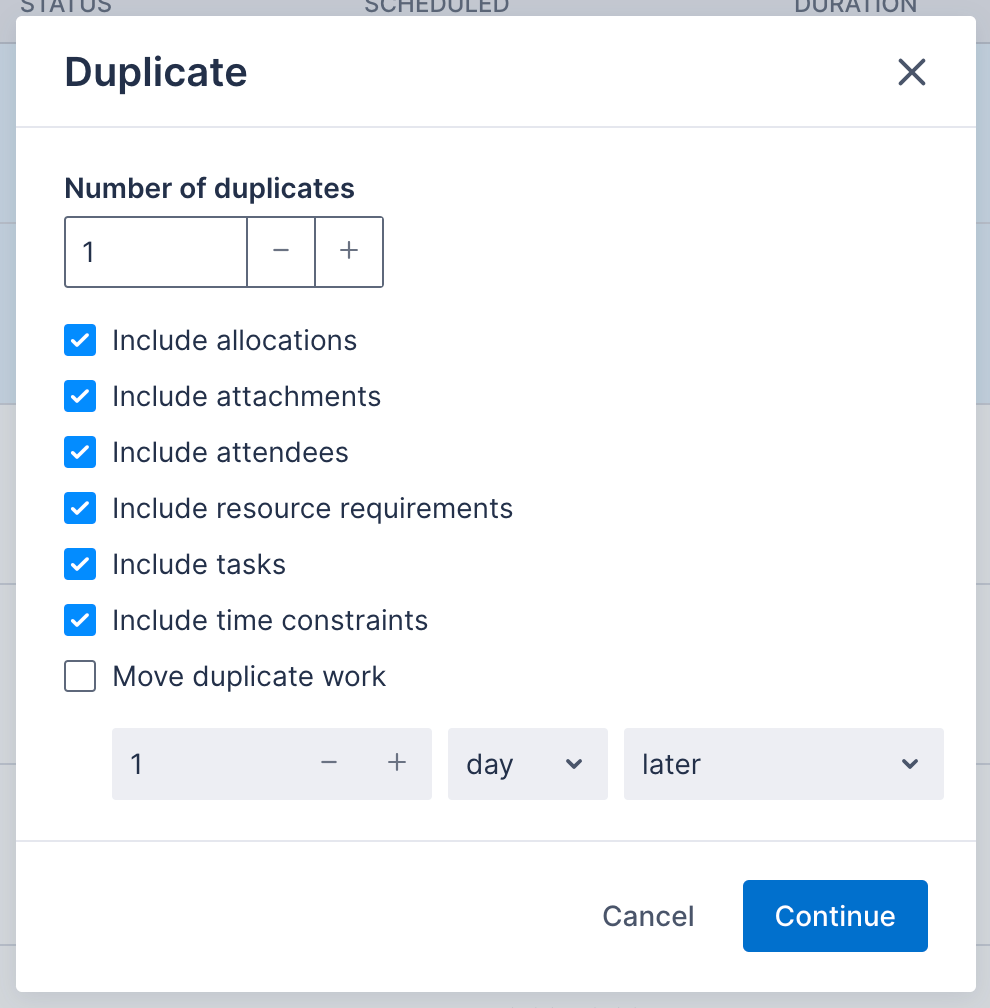Image resolution: width=990 pixels, height=1008 pixels.
Task: Uncheck Include tasks
Action: point(79,564)
